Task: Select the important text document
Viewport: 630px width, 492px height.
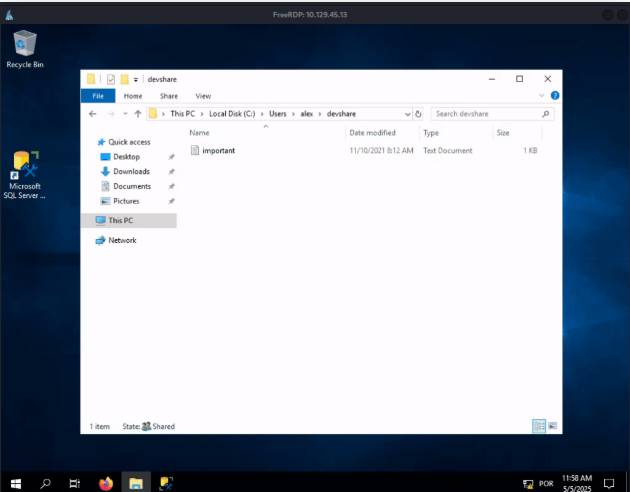Action: click(x=218, y=150)
